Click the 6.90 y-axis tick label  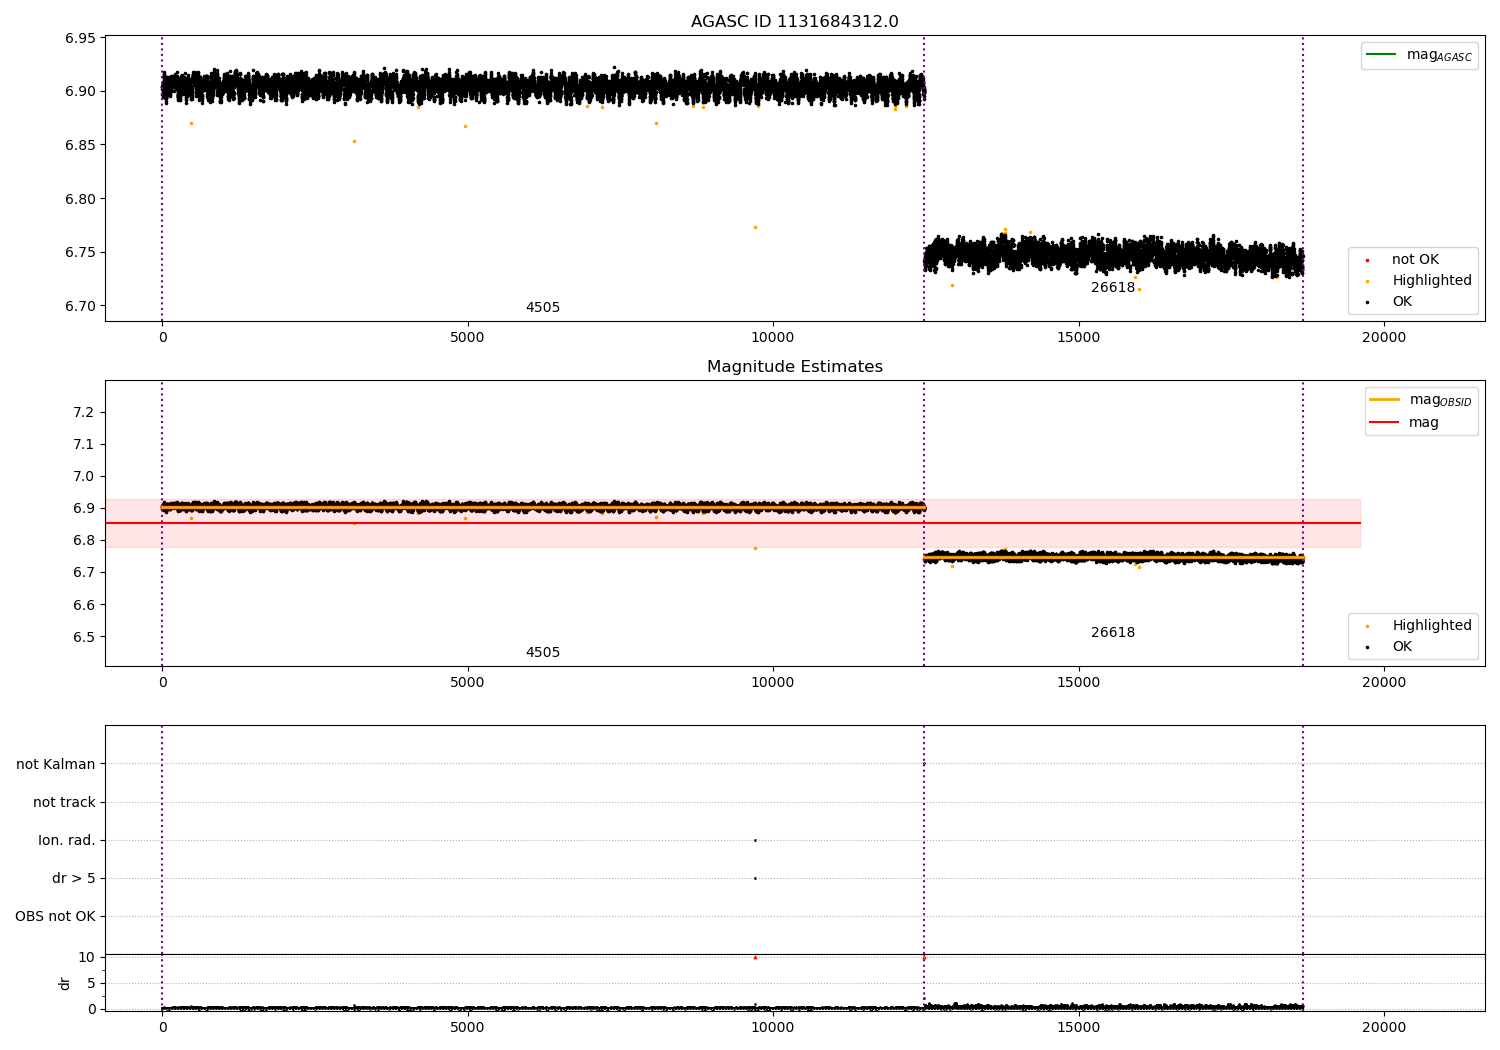pyautogui.click(x=80, y=92)
